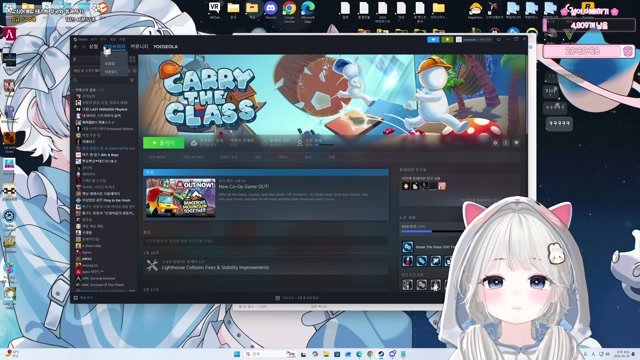Select the Fling to the Finish entry
Screen dimensions: 640x360
point(103,200)
